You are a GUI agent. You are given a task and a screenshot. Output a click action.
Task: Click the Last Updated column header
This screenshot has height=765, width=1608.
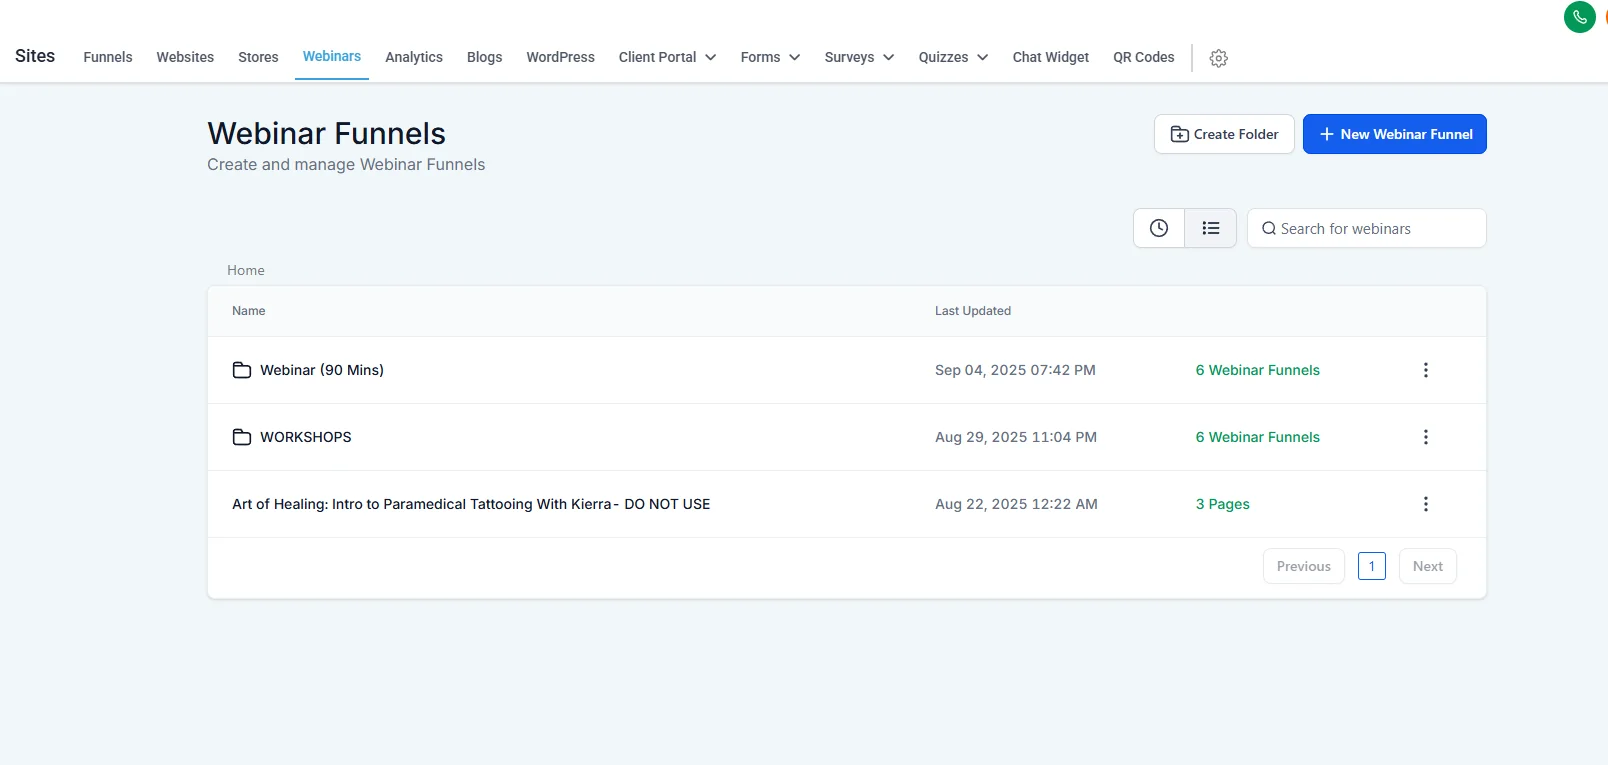pos(973,311)
